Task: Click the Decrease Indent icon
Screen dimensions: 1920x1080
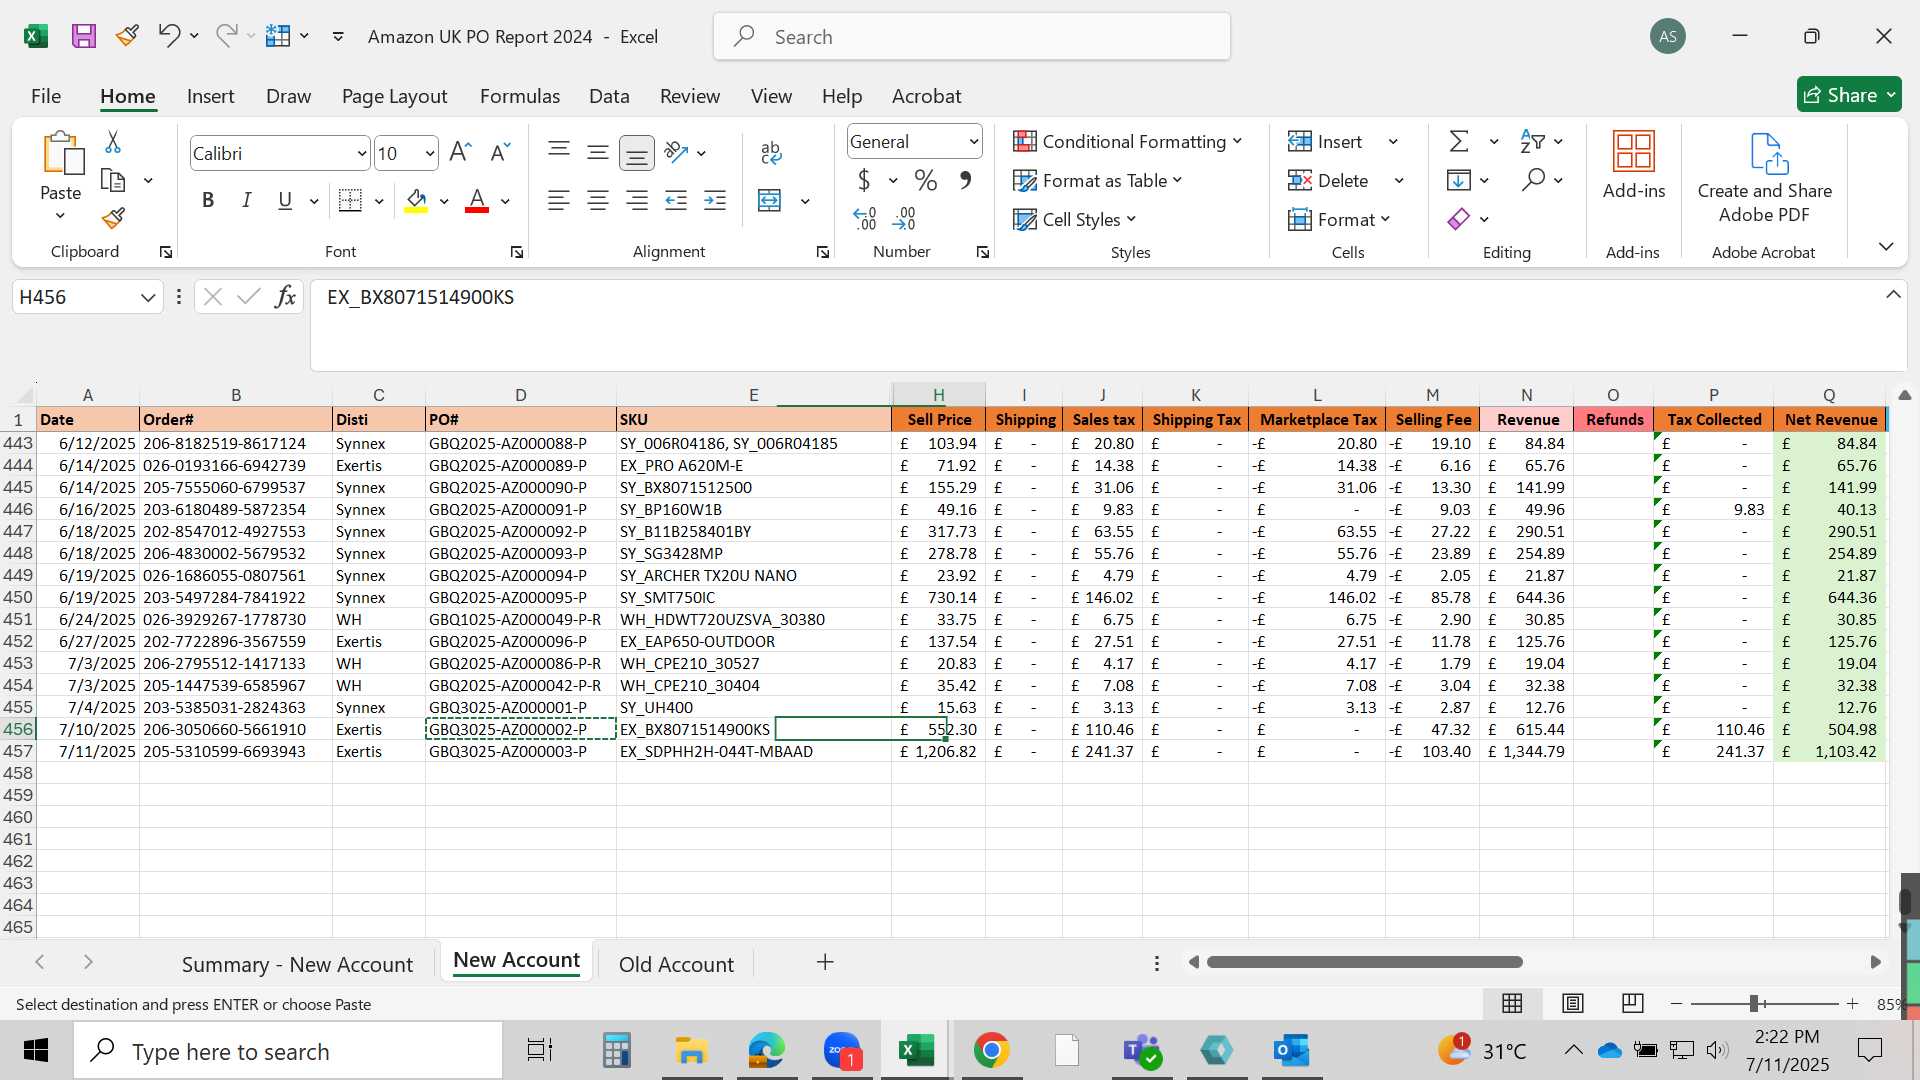Action: tap(676, 201)
